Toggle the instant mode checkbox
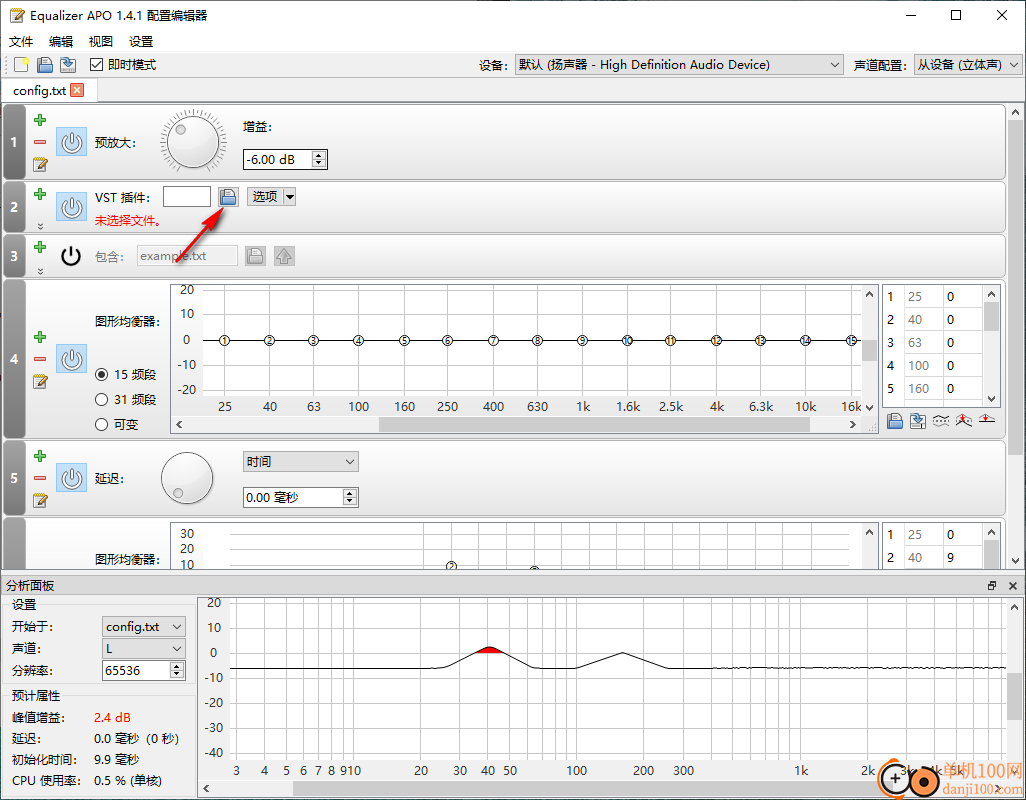Image resolution: width=1026 pixels, height=800 pixels. tap(97, 65)
